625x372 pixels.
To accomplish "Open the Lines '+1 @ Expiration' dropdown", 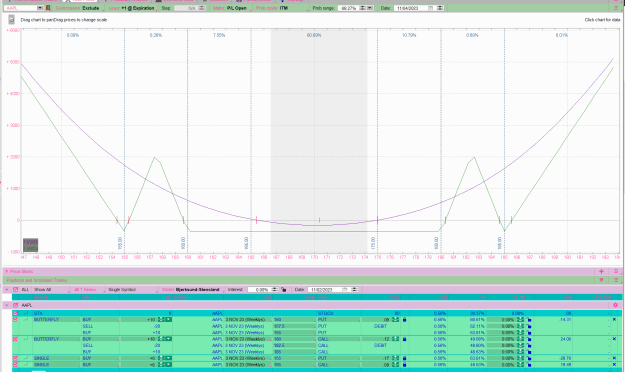I will point(132,8).
